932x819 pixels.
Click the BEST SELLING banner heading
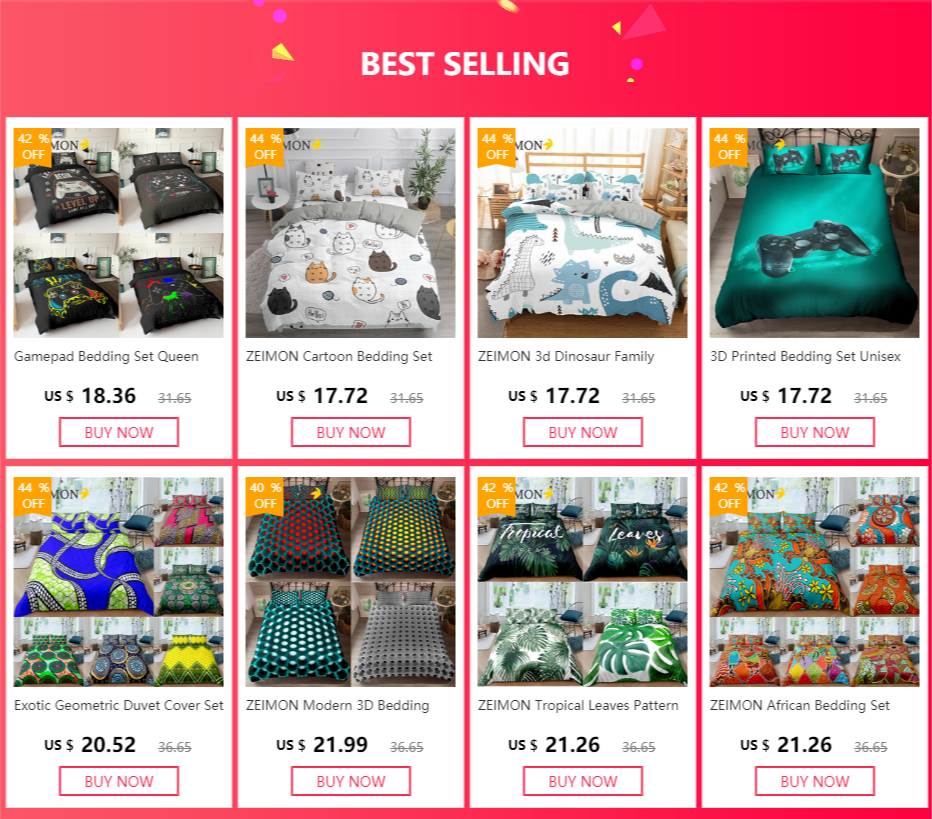tap(465, 64)
